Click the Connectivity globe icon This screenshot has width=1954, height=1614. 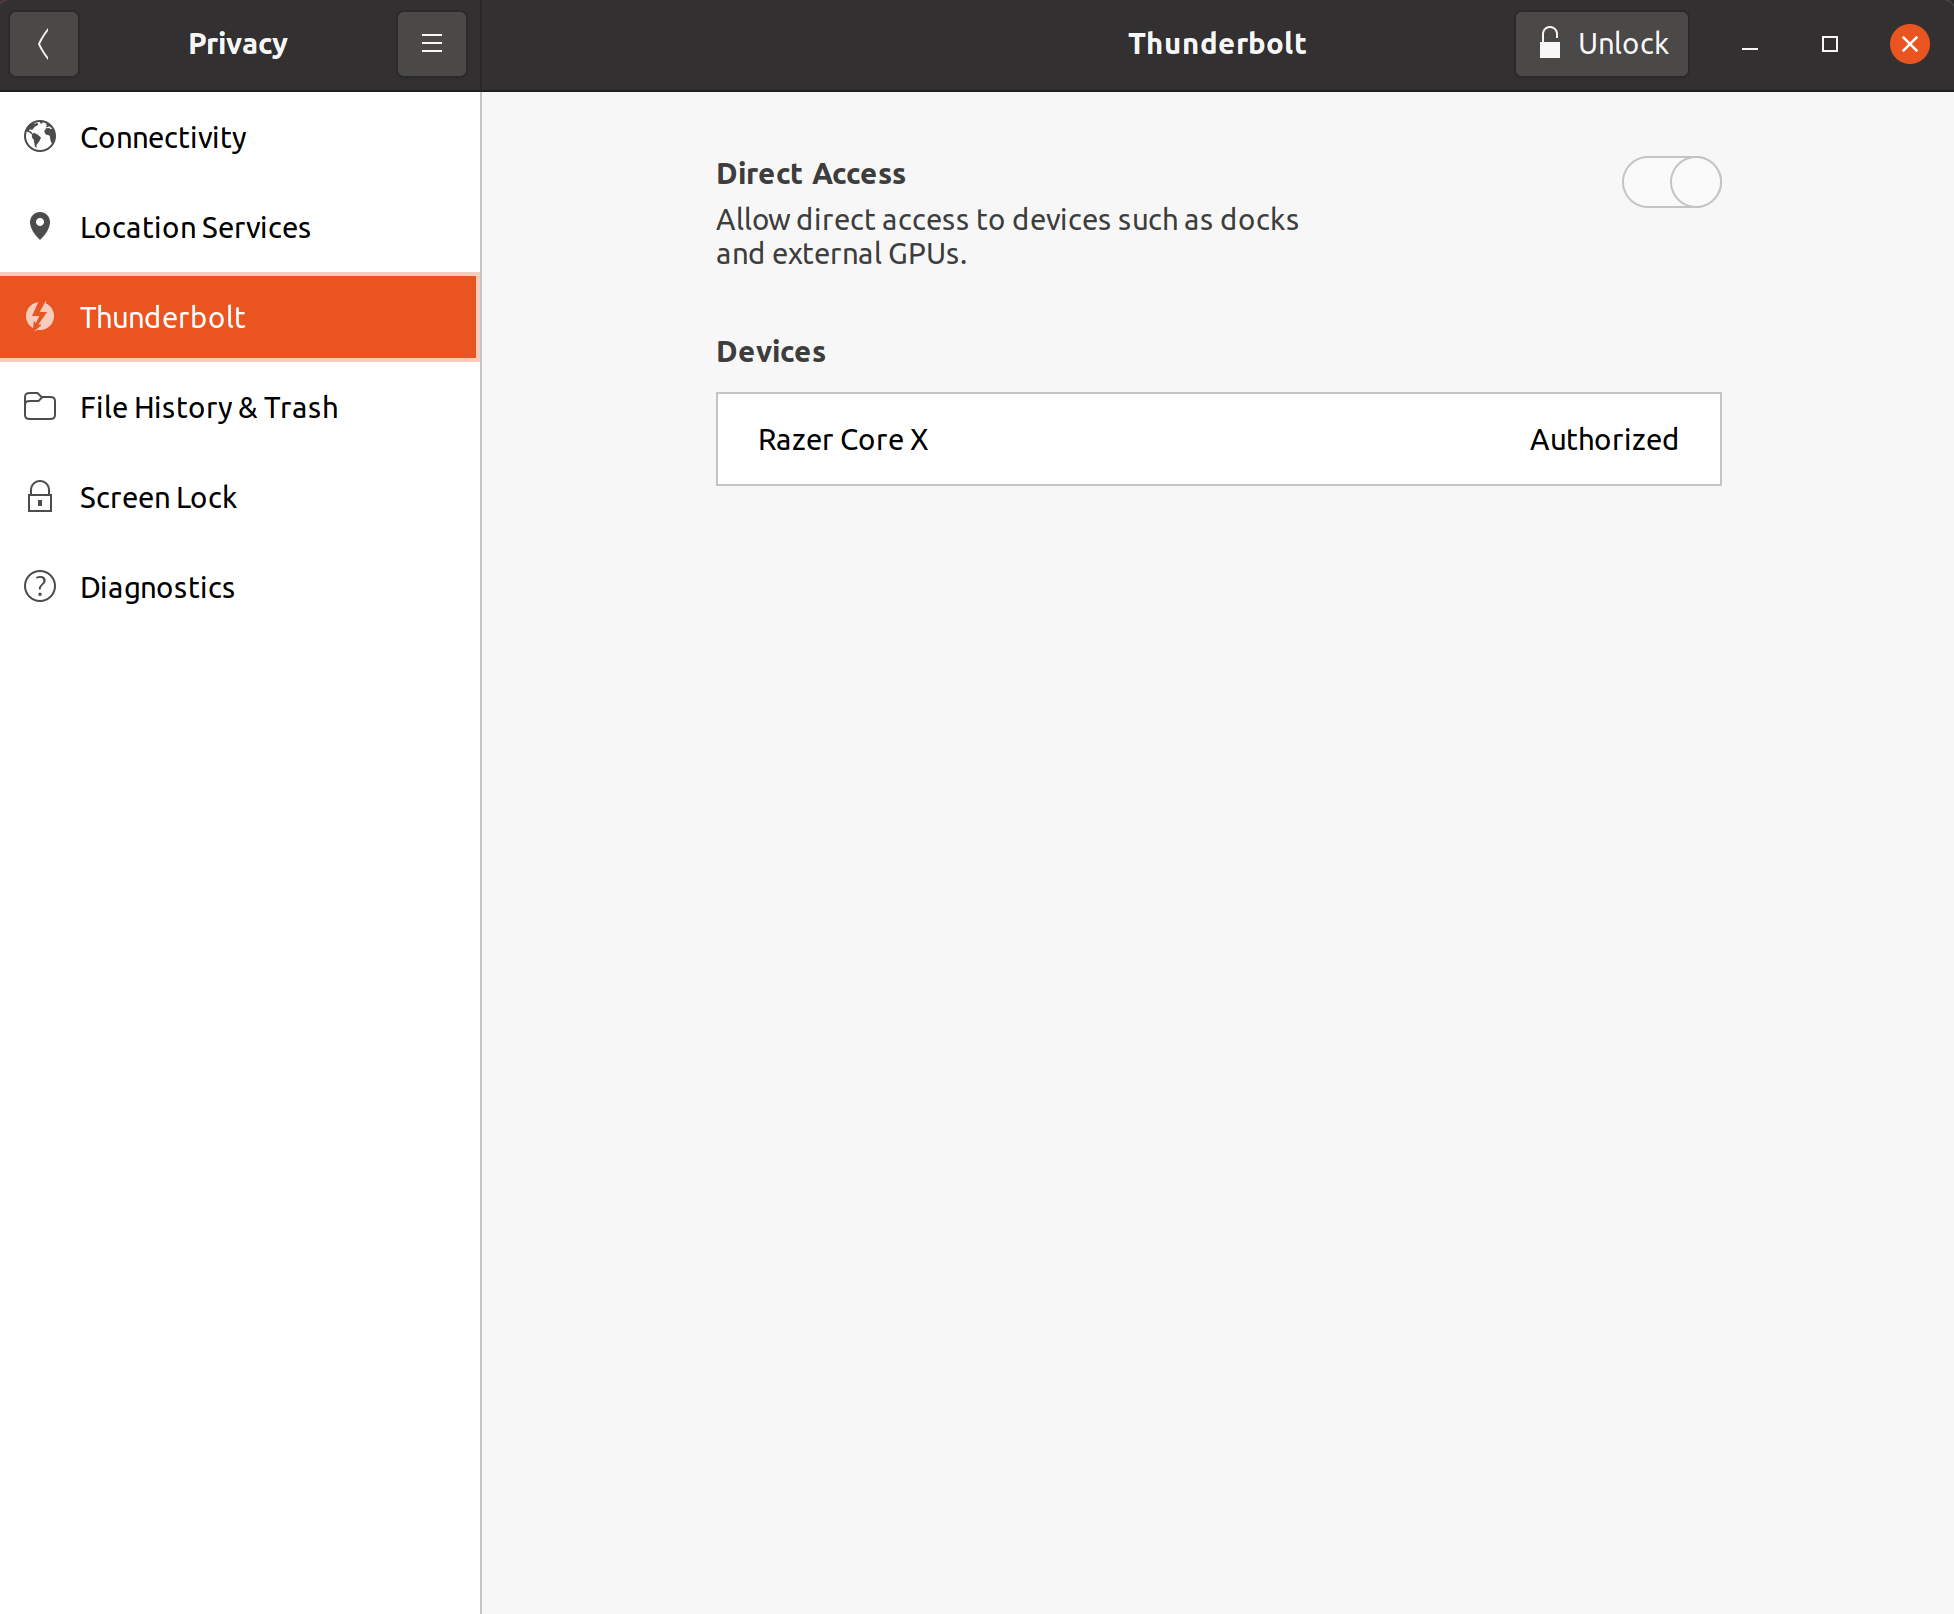coord(40,136)
